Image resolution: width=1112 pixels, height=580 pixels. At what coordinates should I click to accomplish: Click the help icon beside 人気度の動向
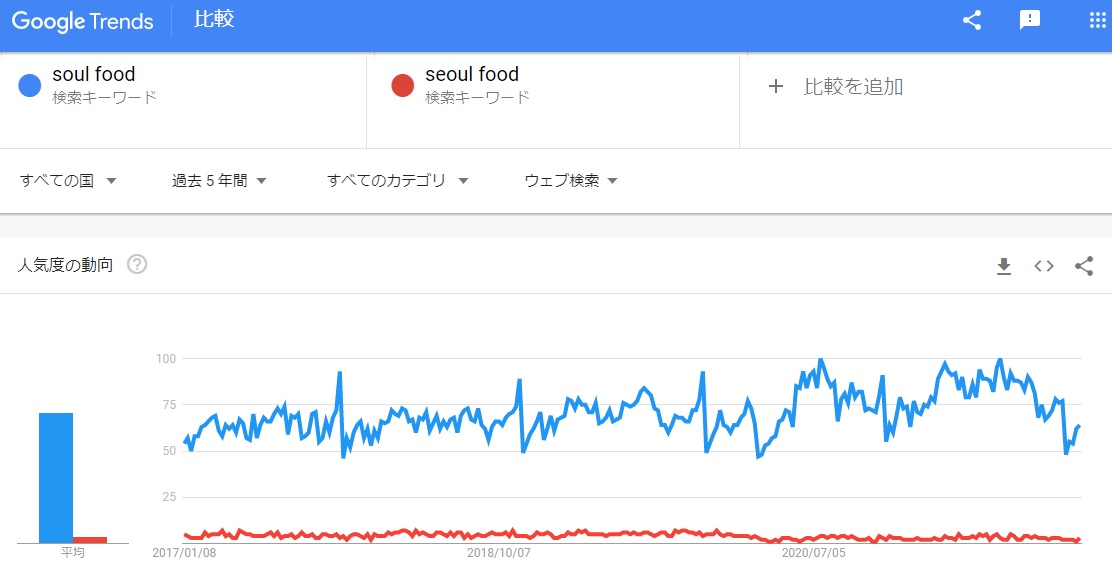pyautogui.click(x=137, y=265)
